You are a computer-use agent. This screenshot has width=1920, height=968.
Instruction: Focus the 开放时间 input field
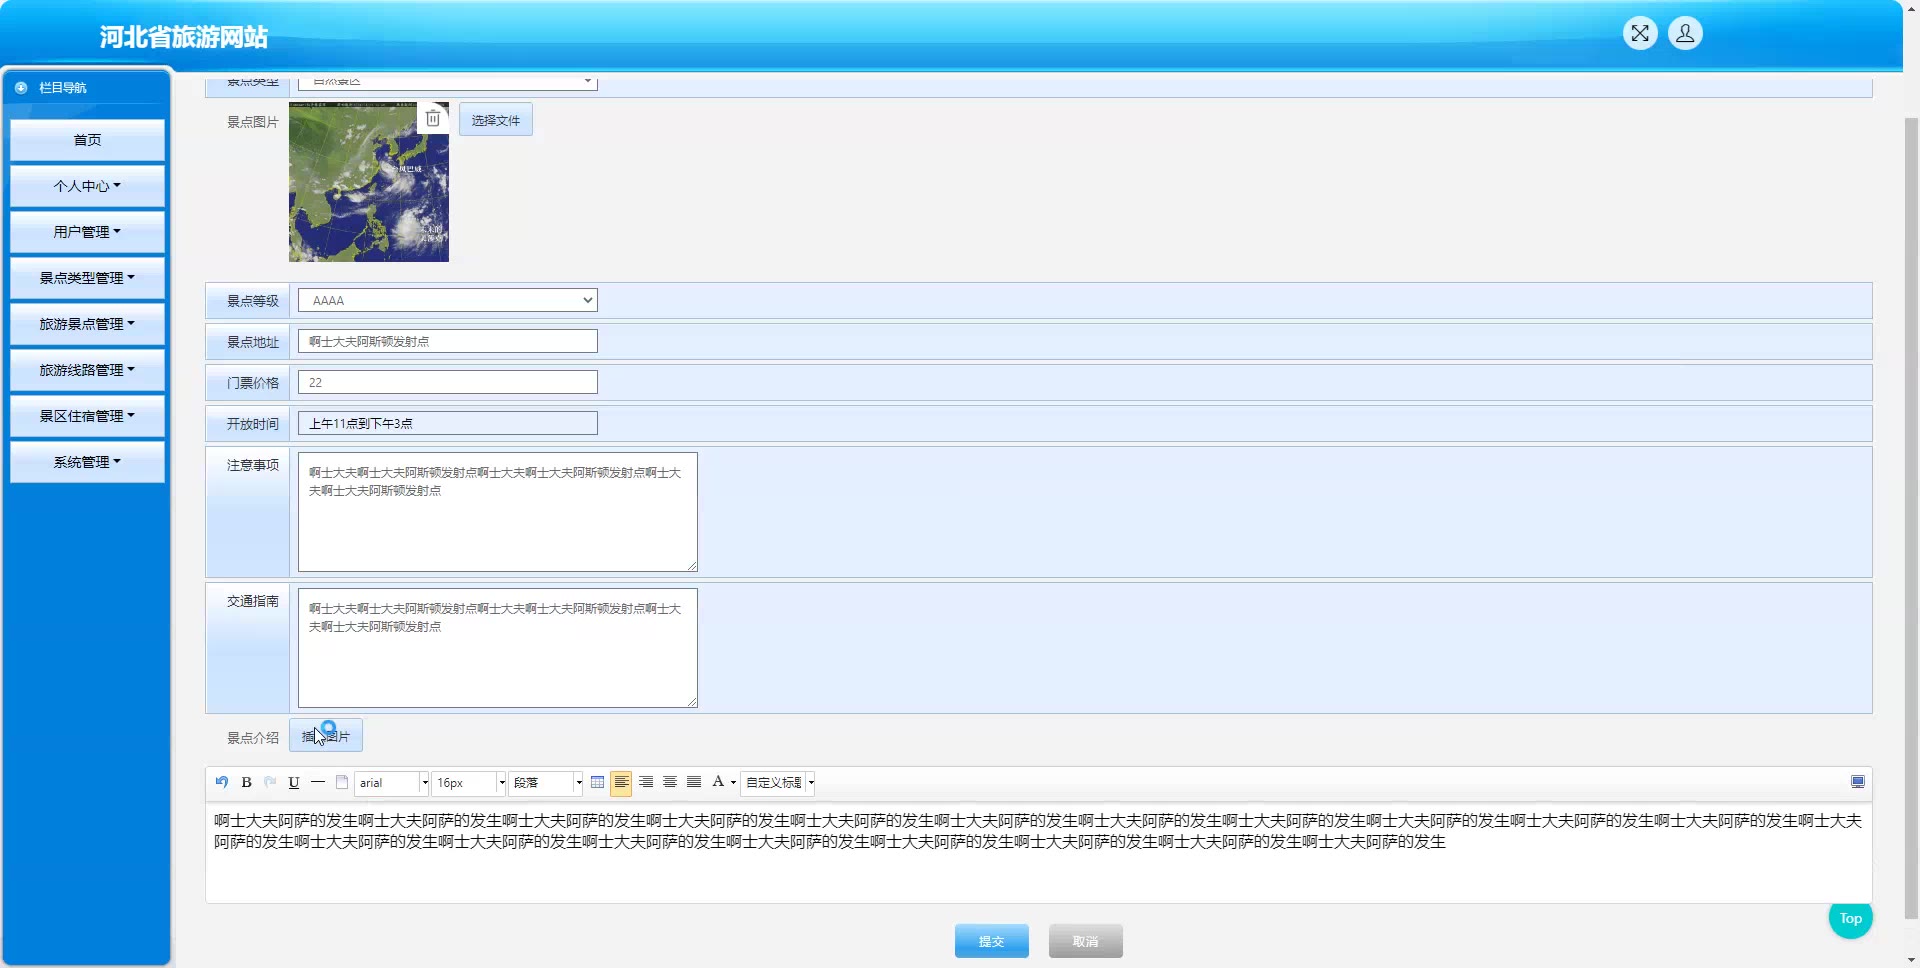(x=448, y=423)
